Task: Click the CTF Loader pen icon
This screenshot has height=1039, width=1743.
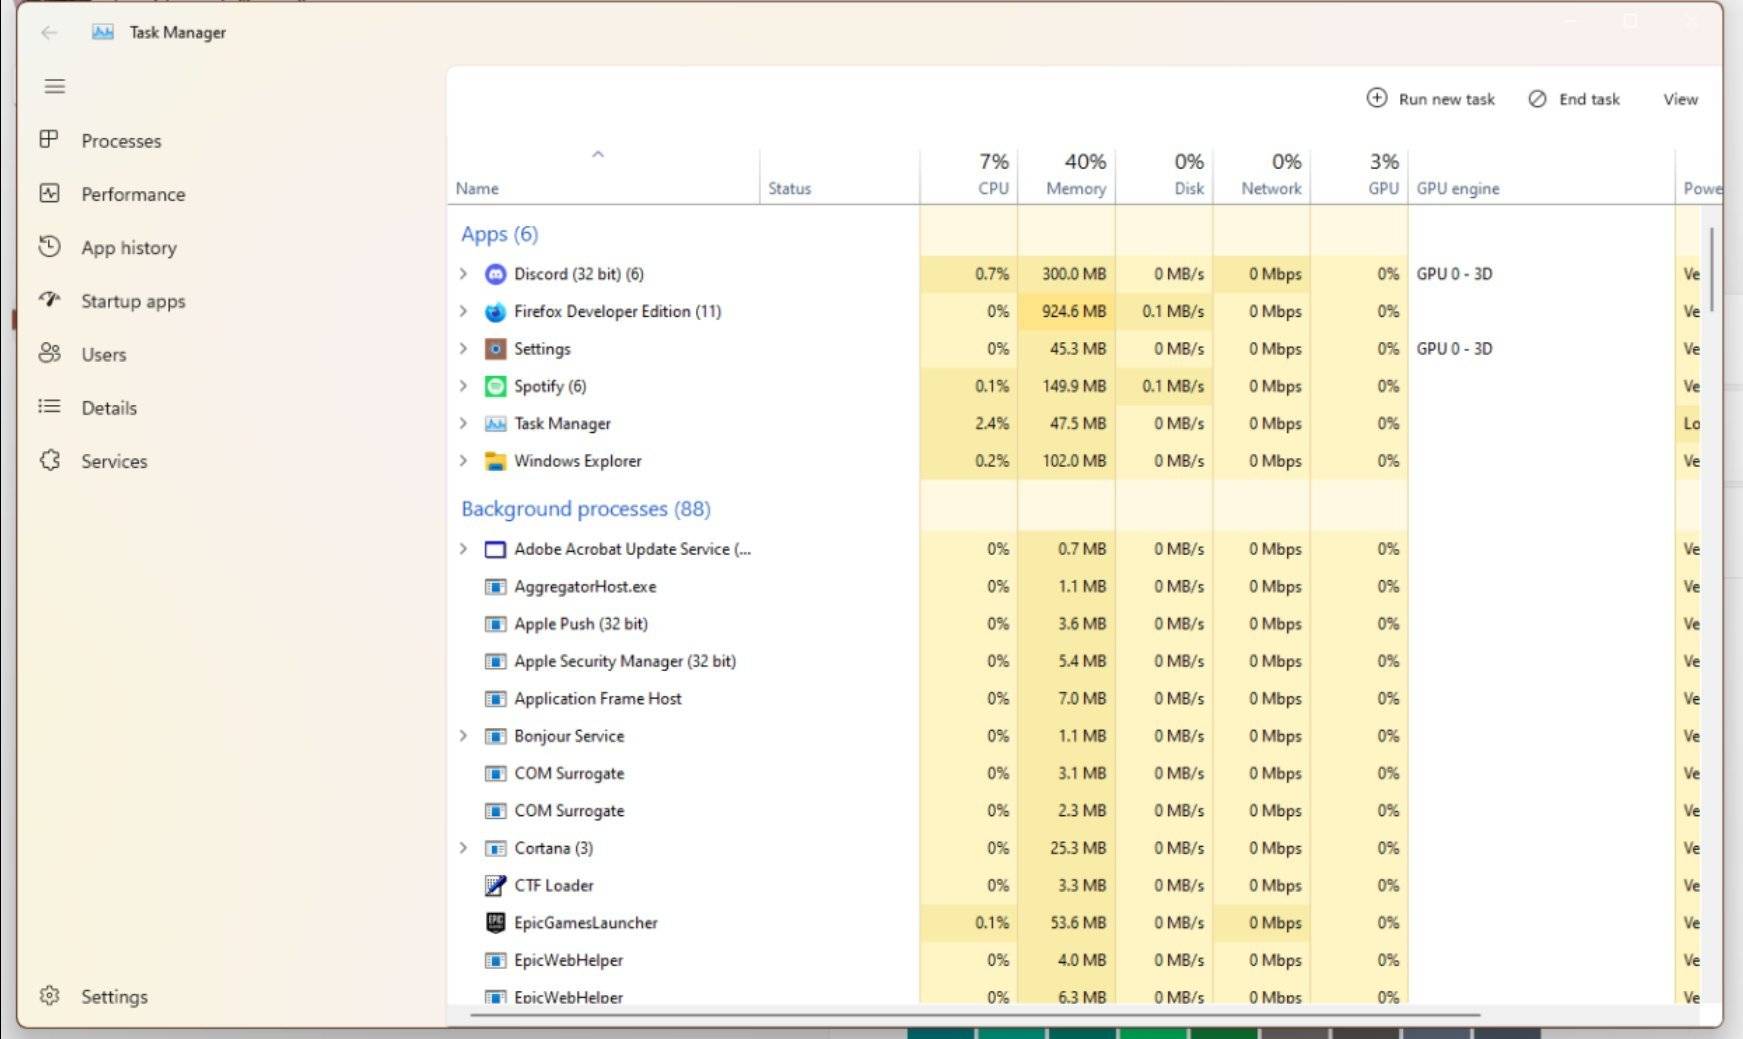Action: click(495, 885)
